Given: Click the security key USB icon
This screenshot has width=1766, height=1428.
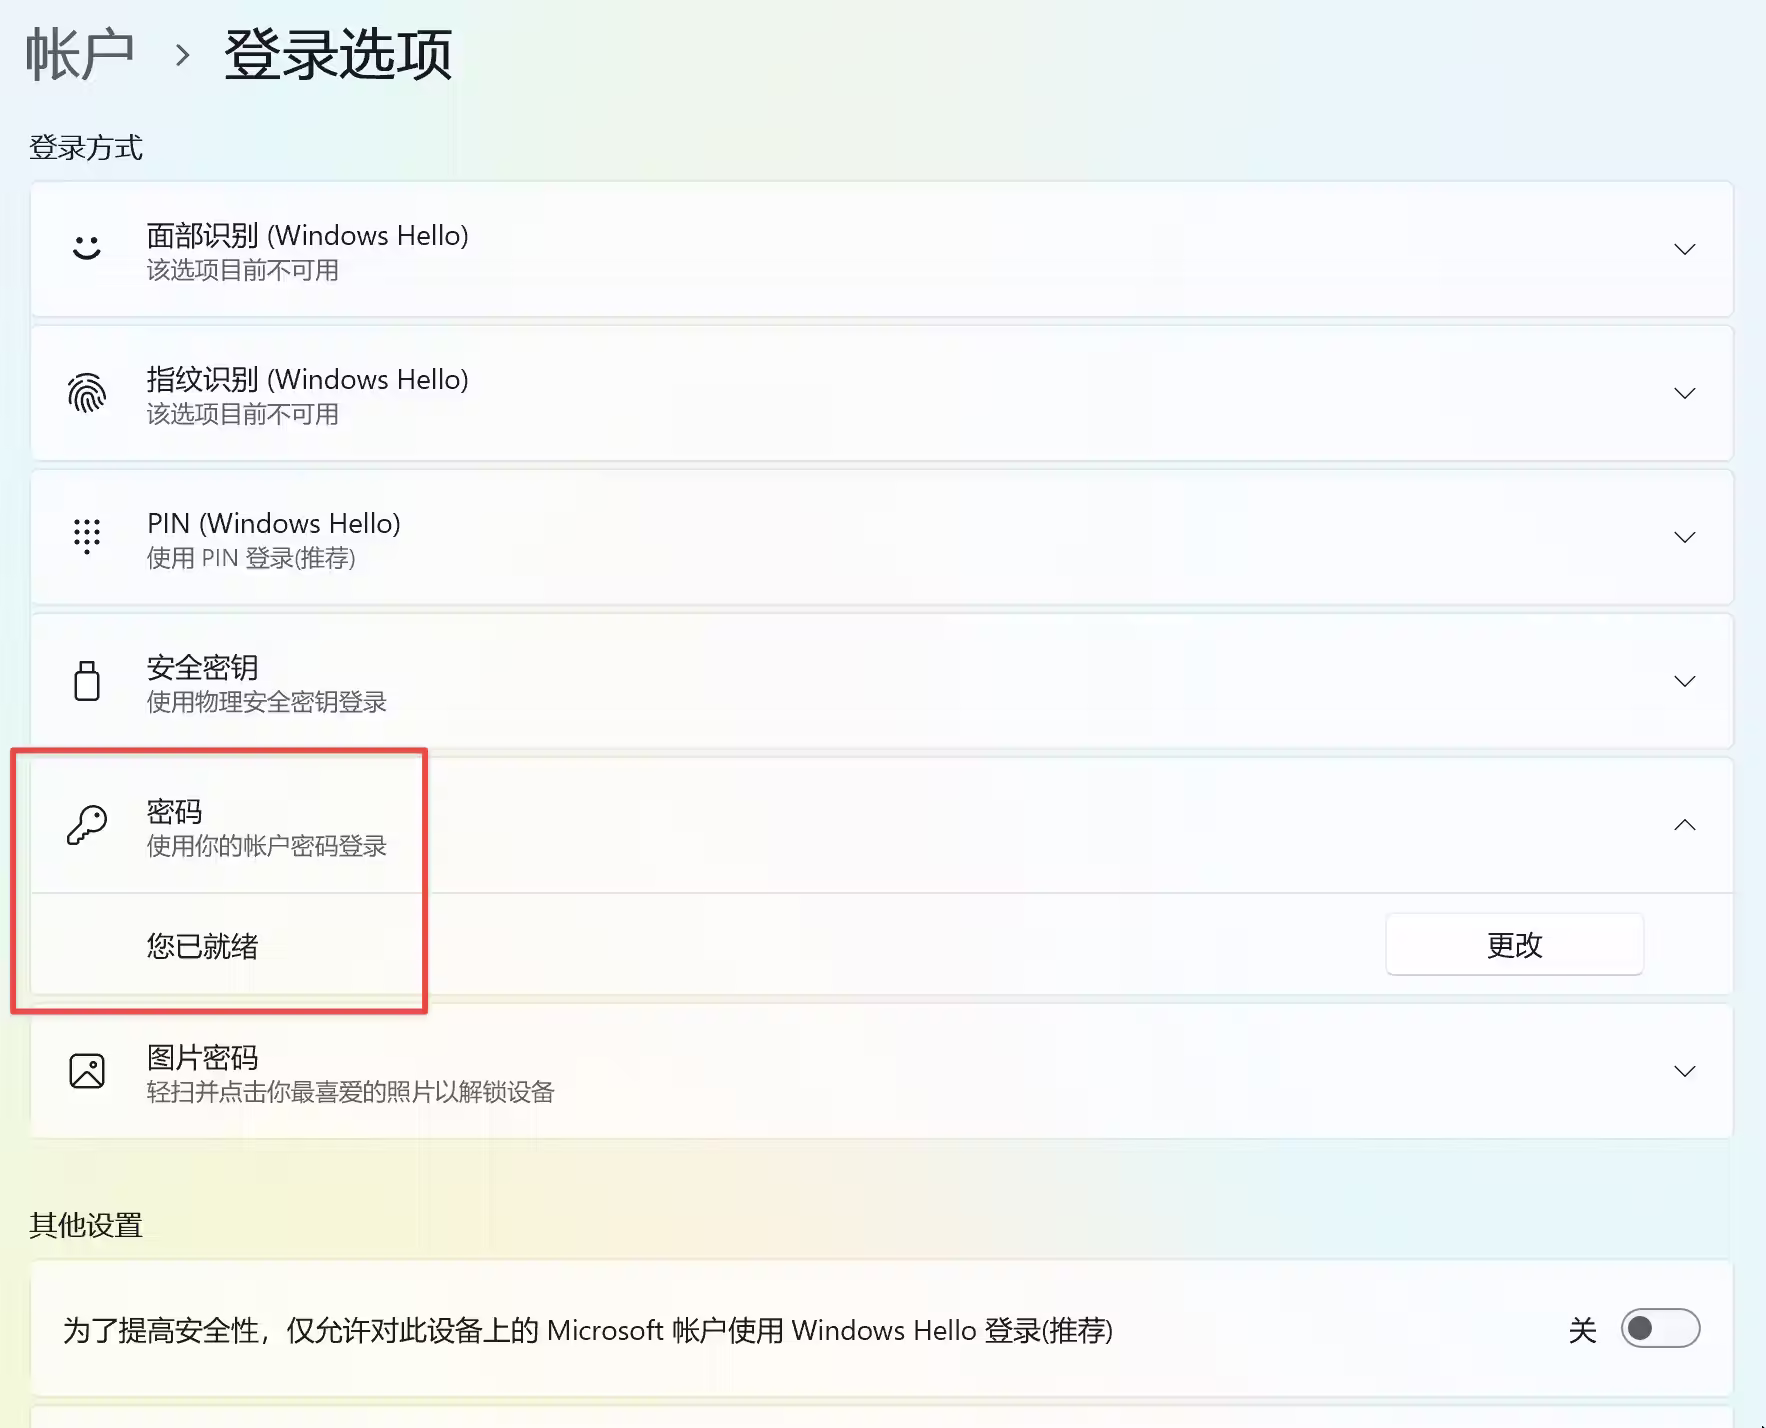Looking at the screenshot, I should click(x=87, y=681).
